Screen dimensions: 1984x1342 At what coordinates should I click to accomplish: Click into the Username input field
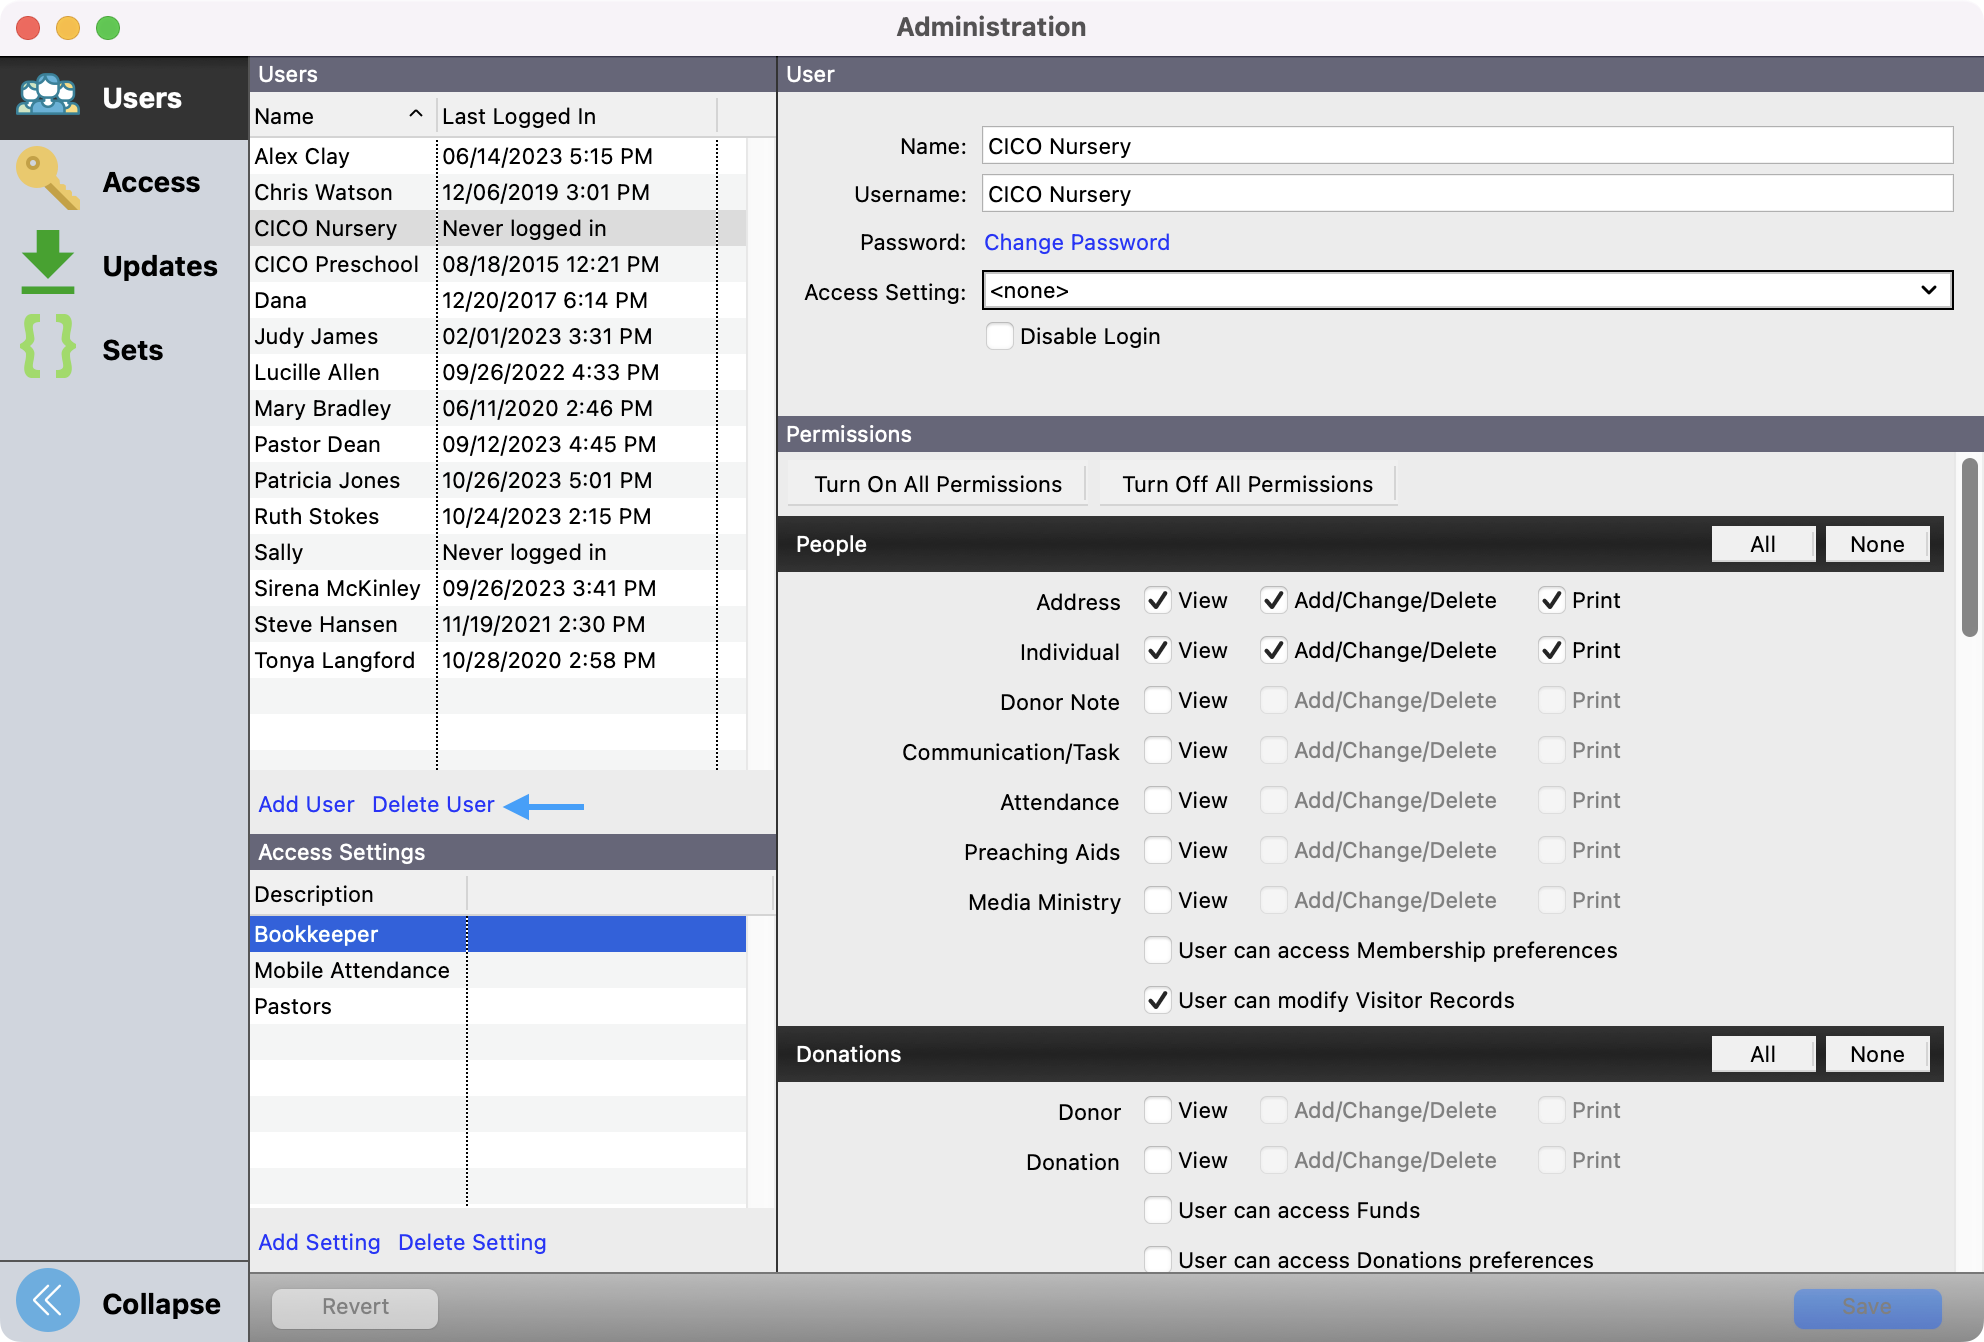point(1466,194)
